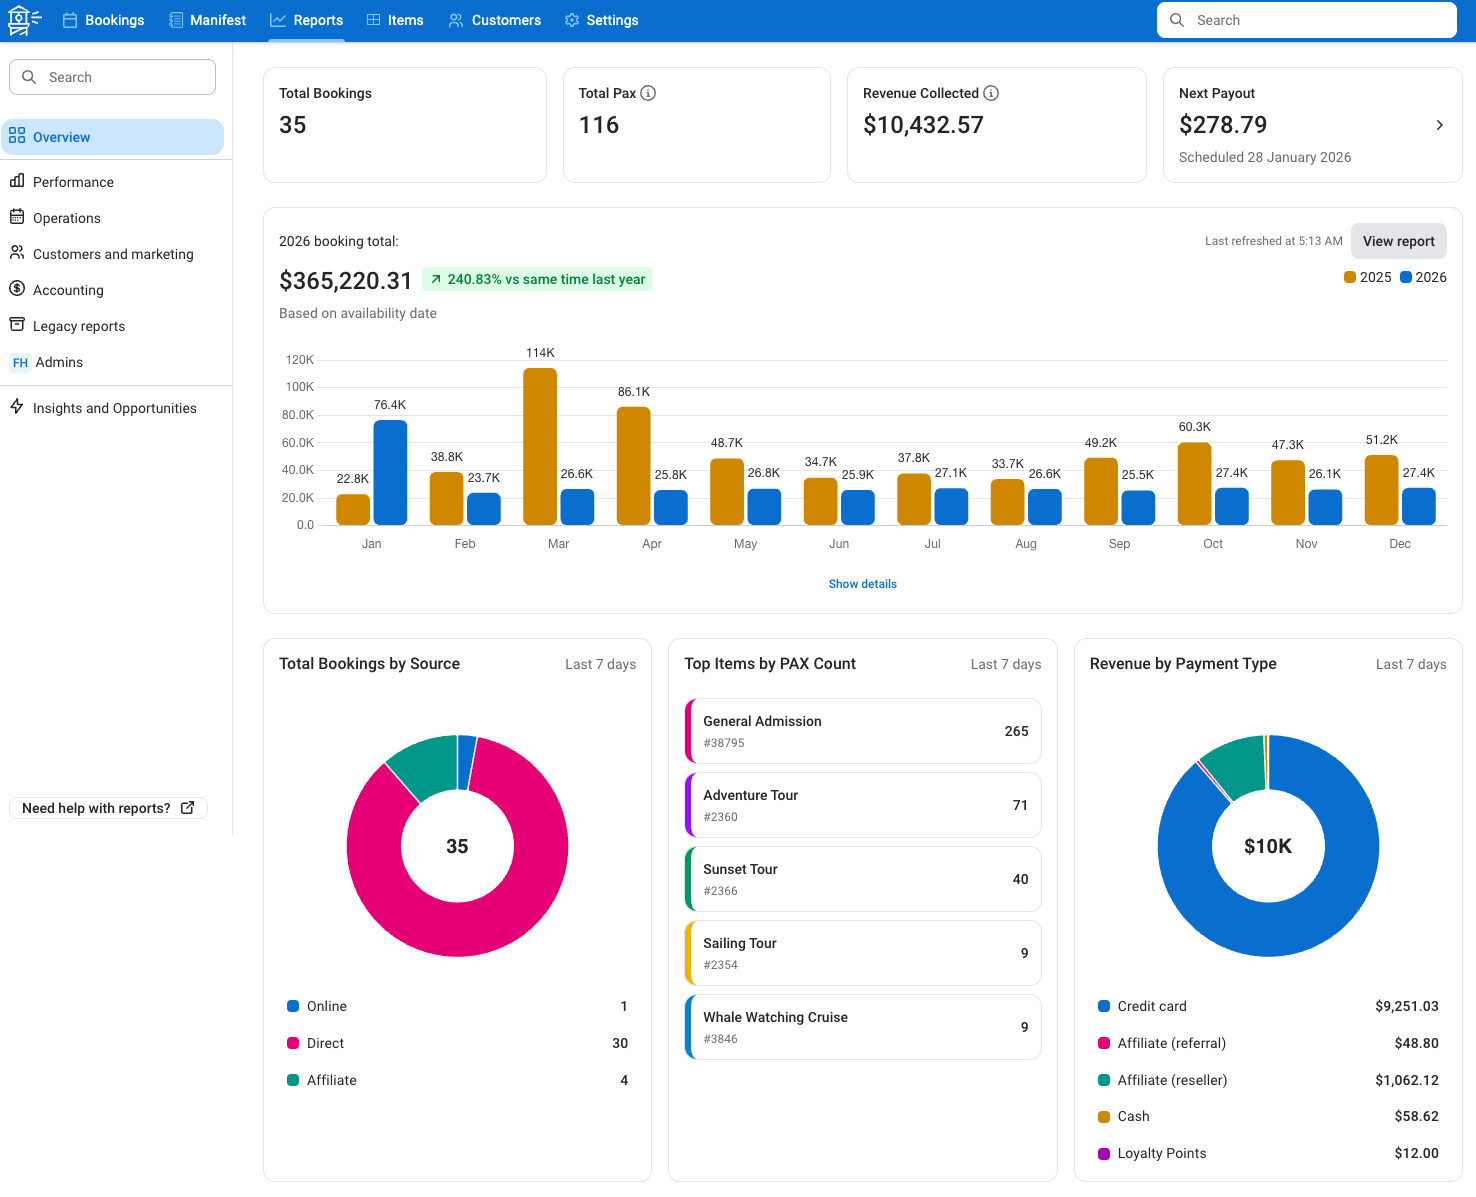Open the Settings gear icon
The image size is (1476, 1197).
tap(571, 19)
